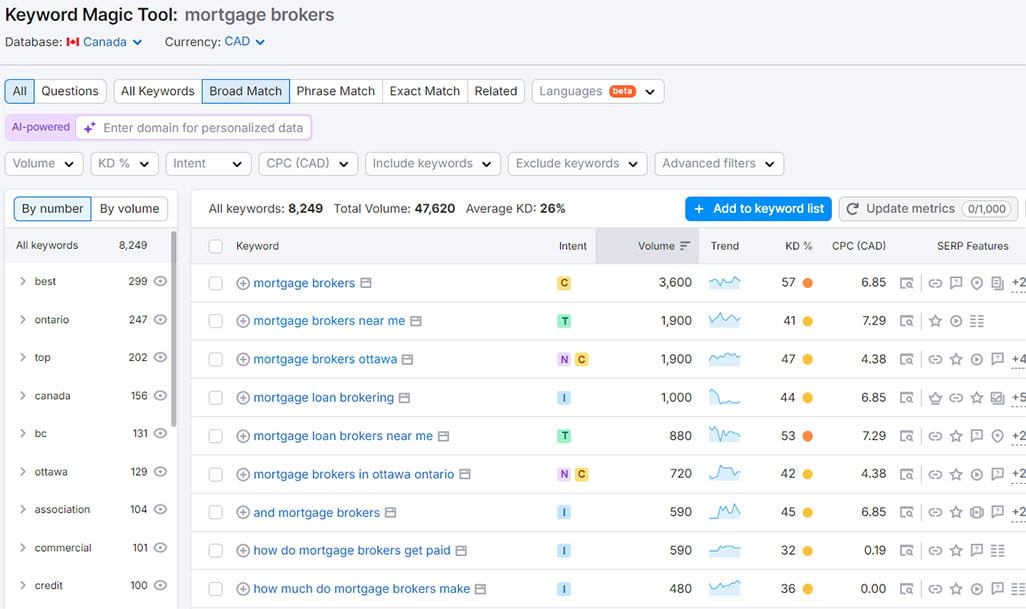Click the sitelinks SERP feature icon
Viewport: 1026px width, 609px height.
click(x=977, y=321)
